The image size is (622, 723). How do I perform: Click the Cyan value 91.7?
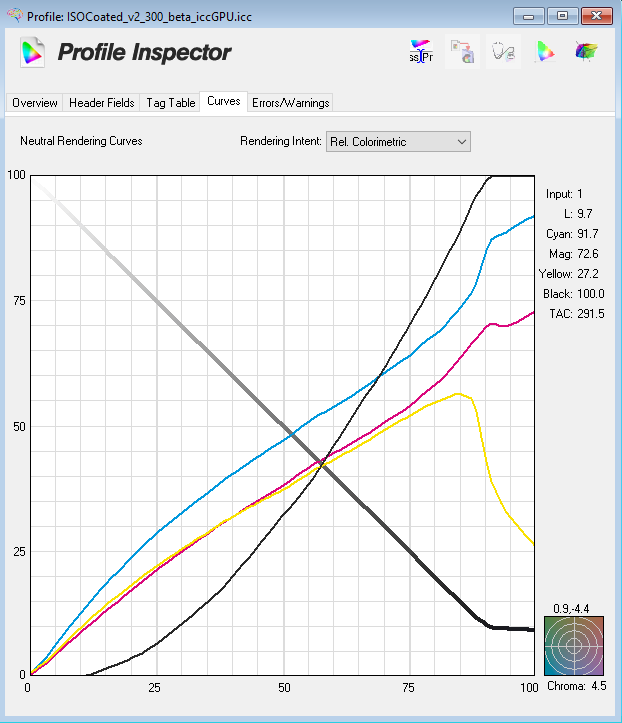coord(587,234)
